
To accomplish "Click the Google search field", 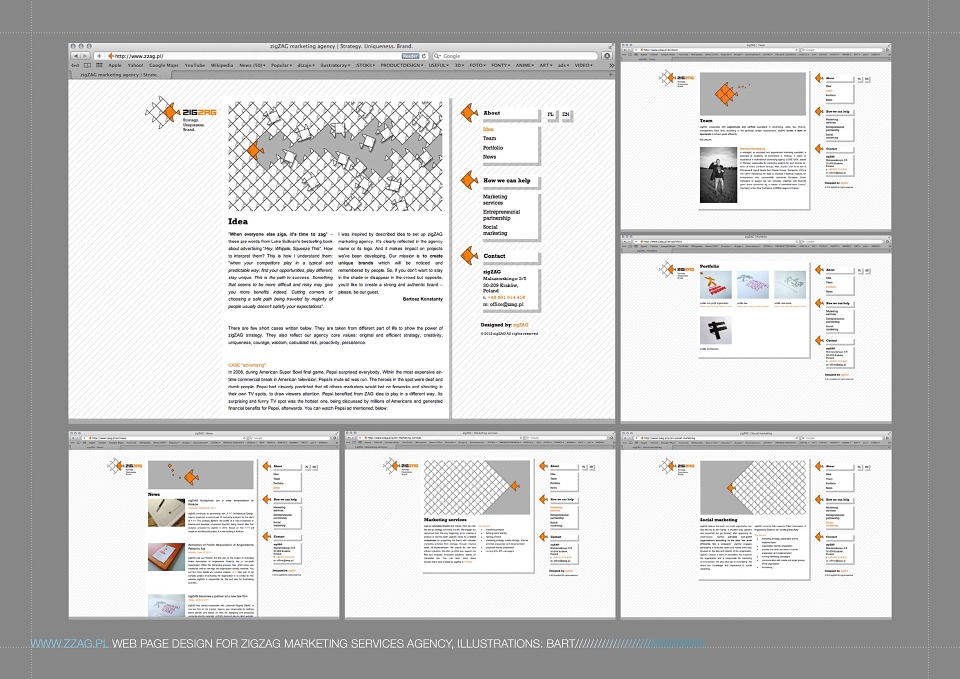I will click(514, 56).
